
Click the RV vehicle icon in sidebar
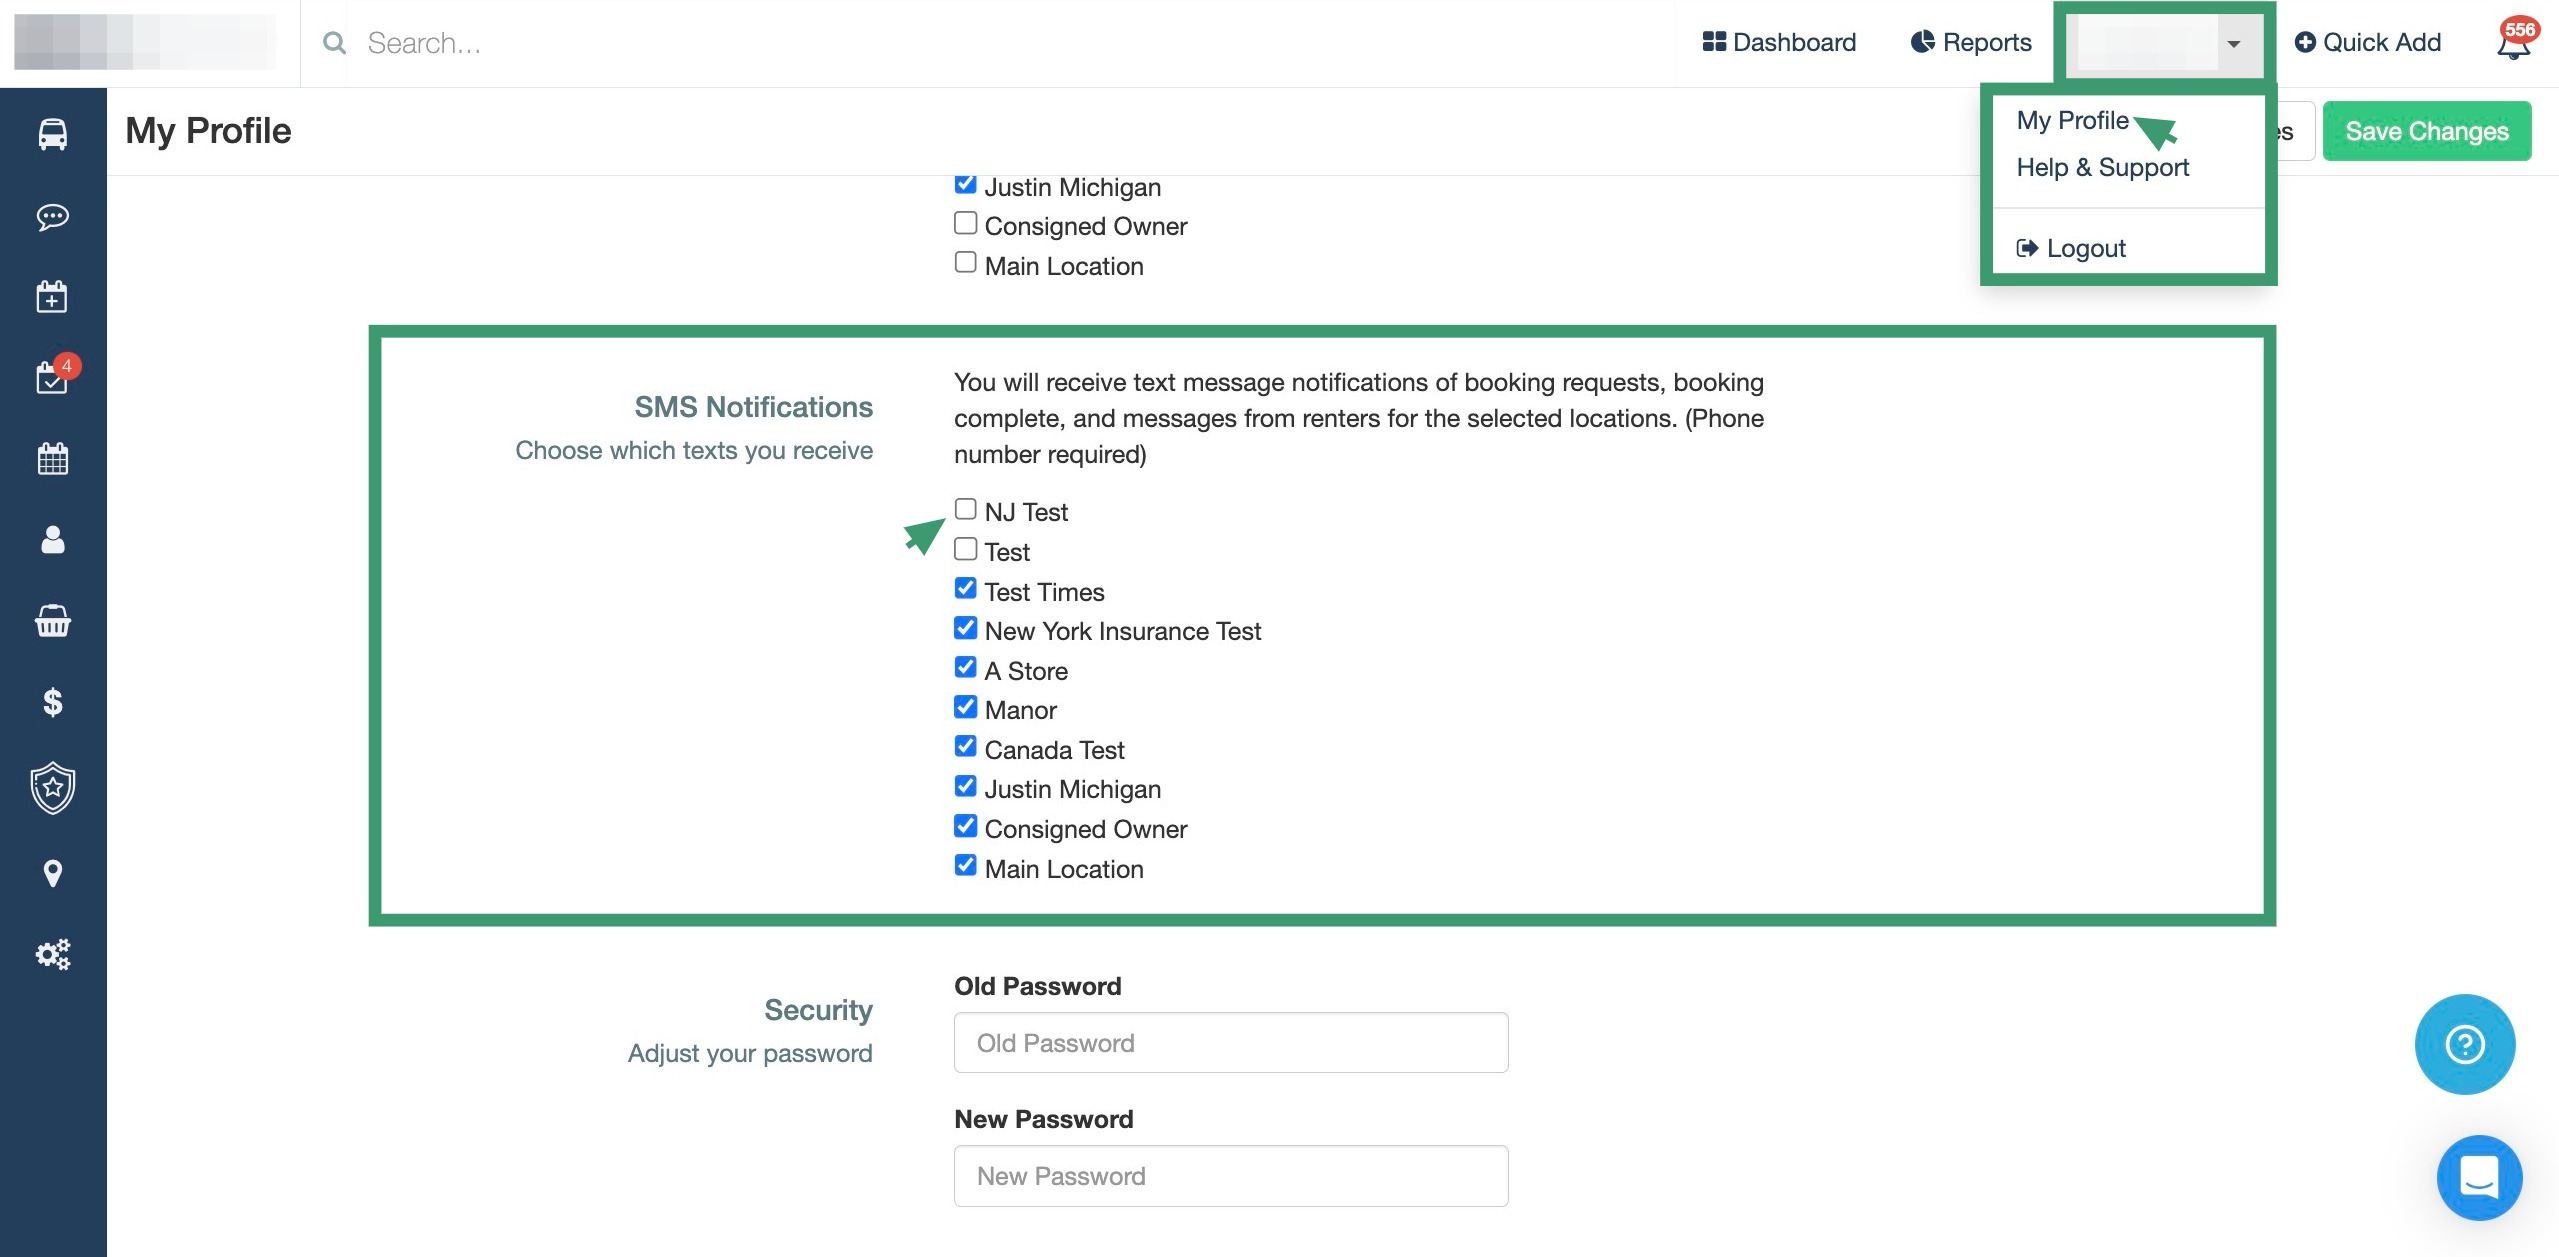[x=52, y=134]
